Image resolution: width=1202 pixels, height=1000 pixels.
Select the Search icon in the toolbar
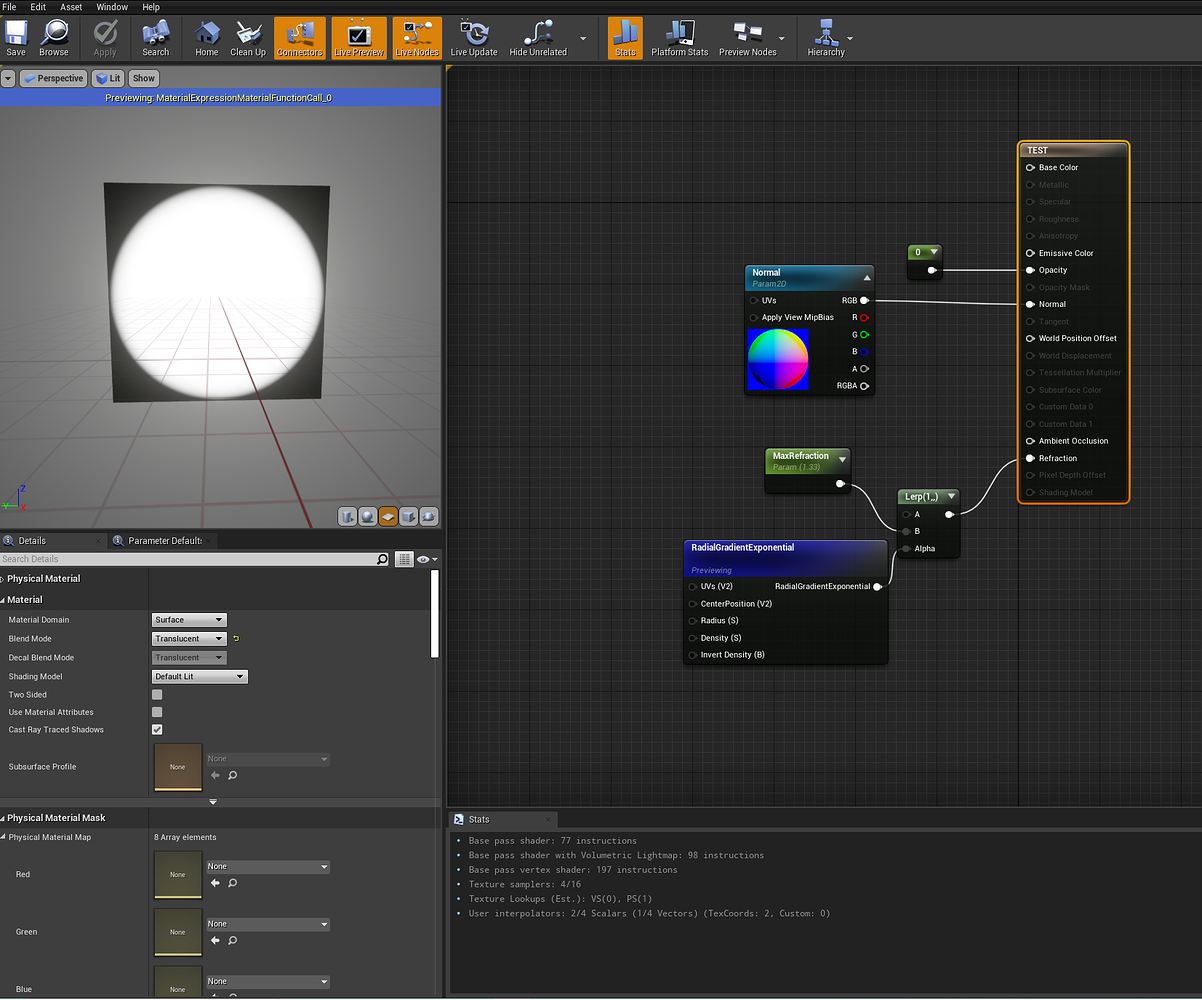point(156,38)
